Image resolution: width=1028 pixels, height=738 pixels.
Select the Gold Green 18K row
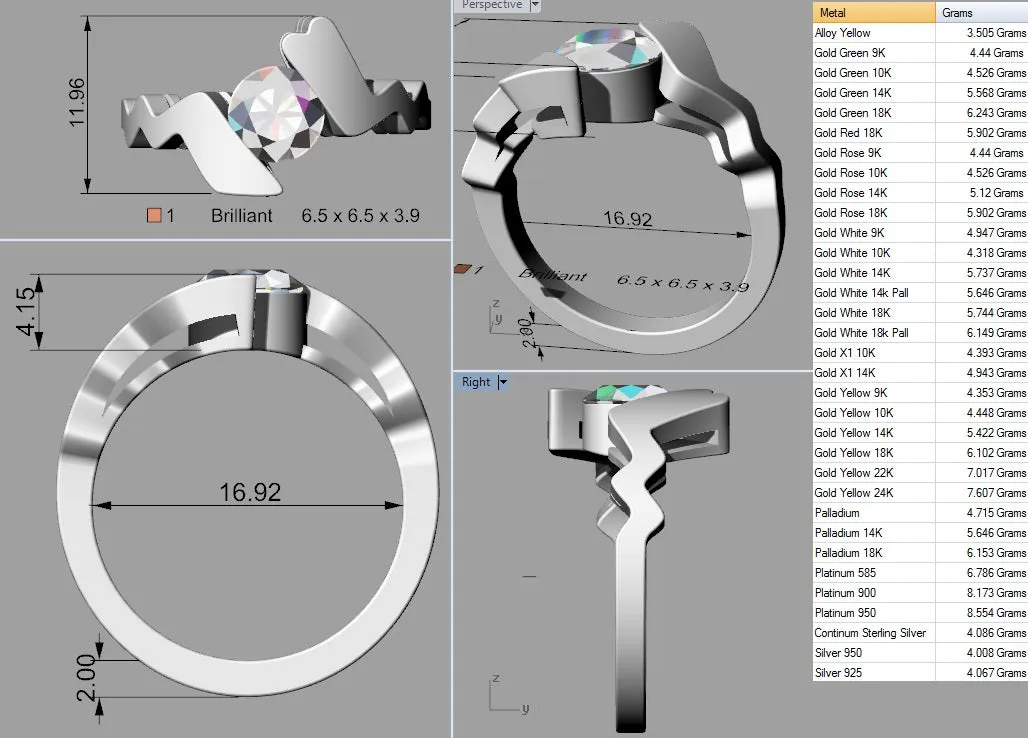point(920,113)
